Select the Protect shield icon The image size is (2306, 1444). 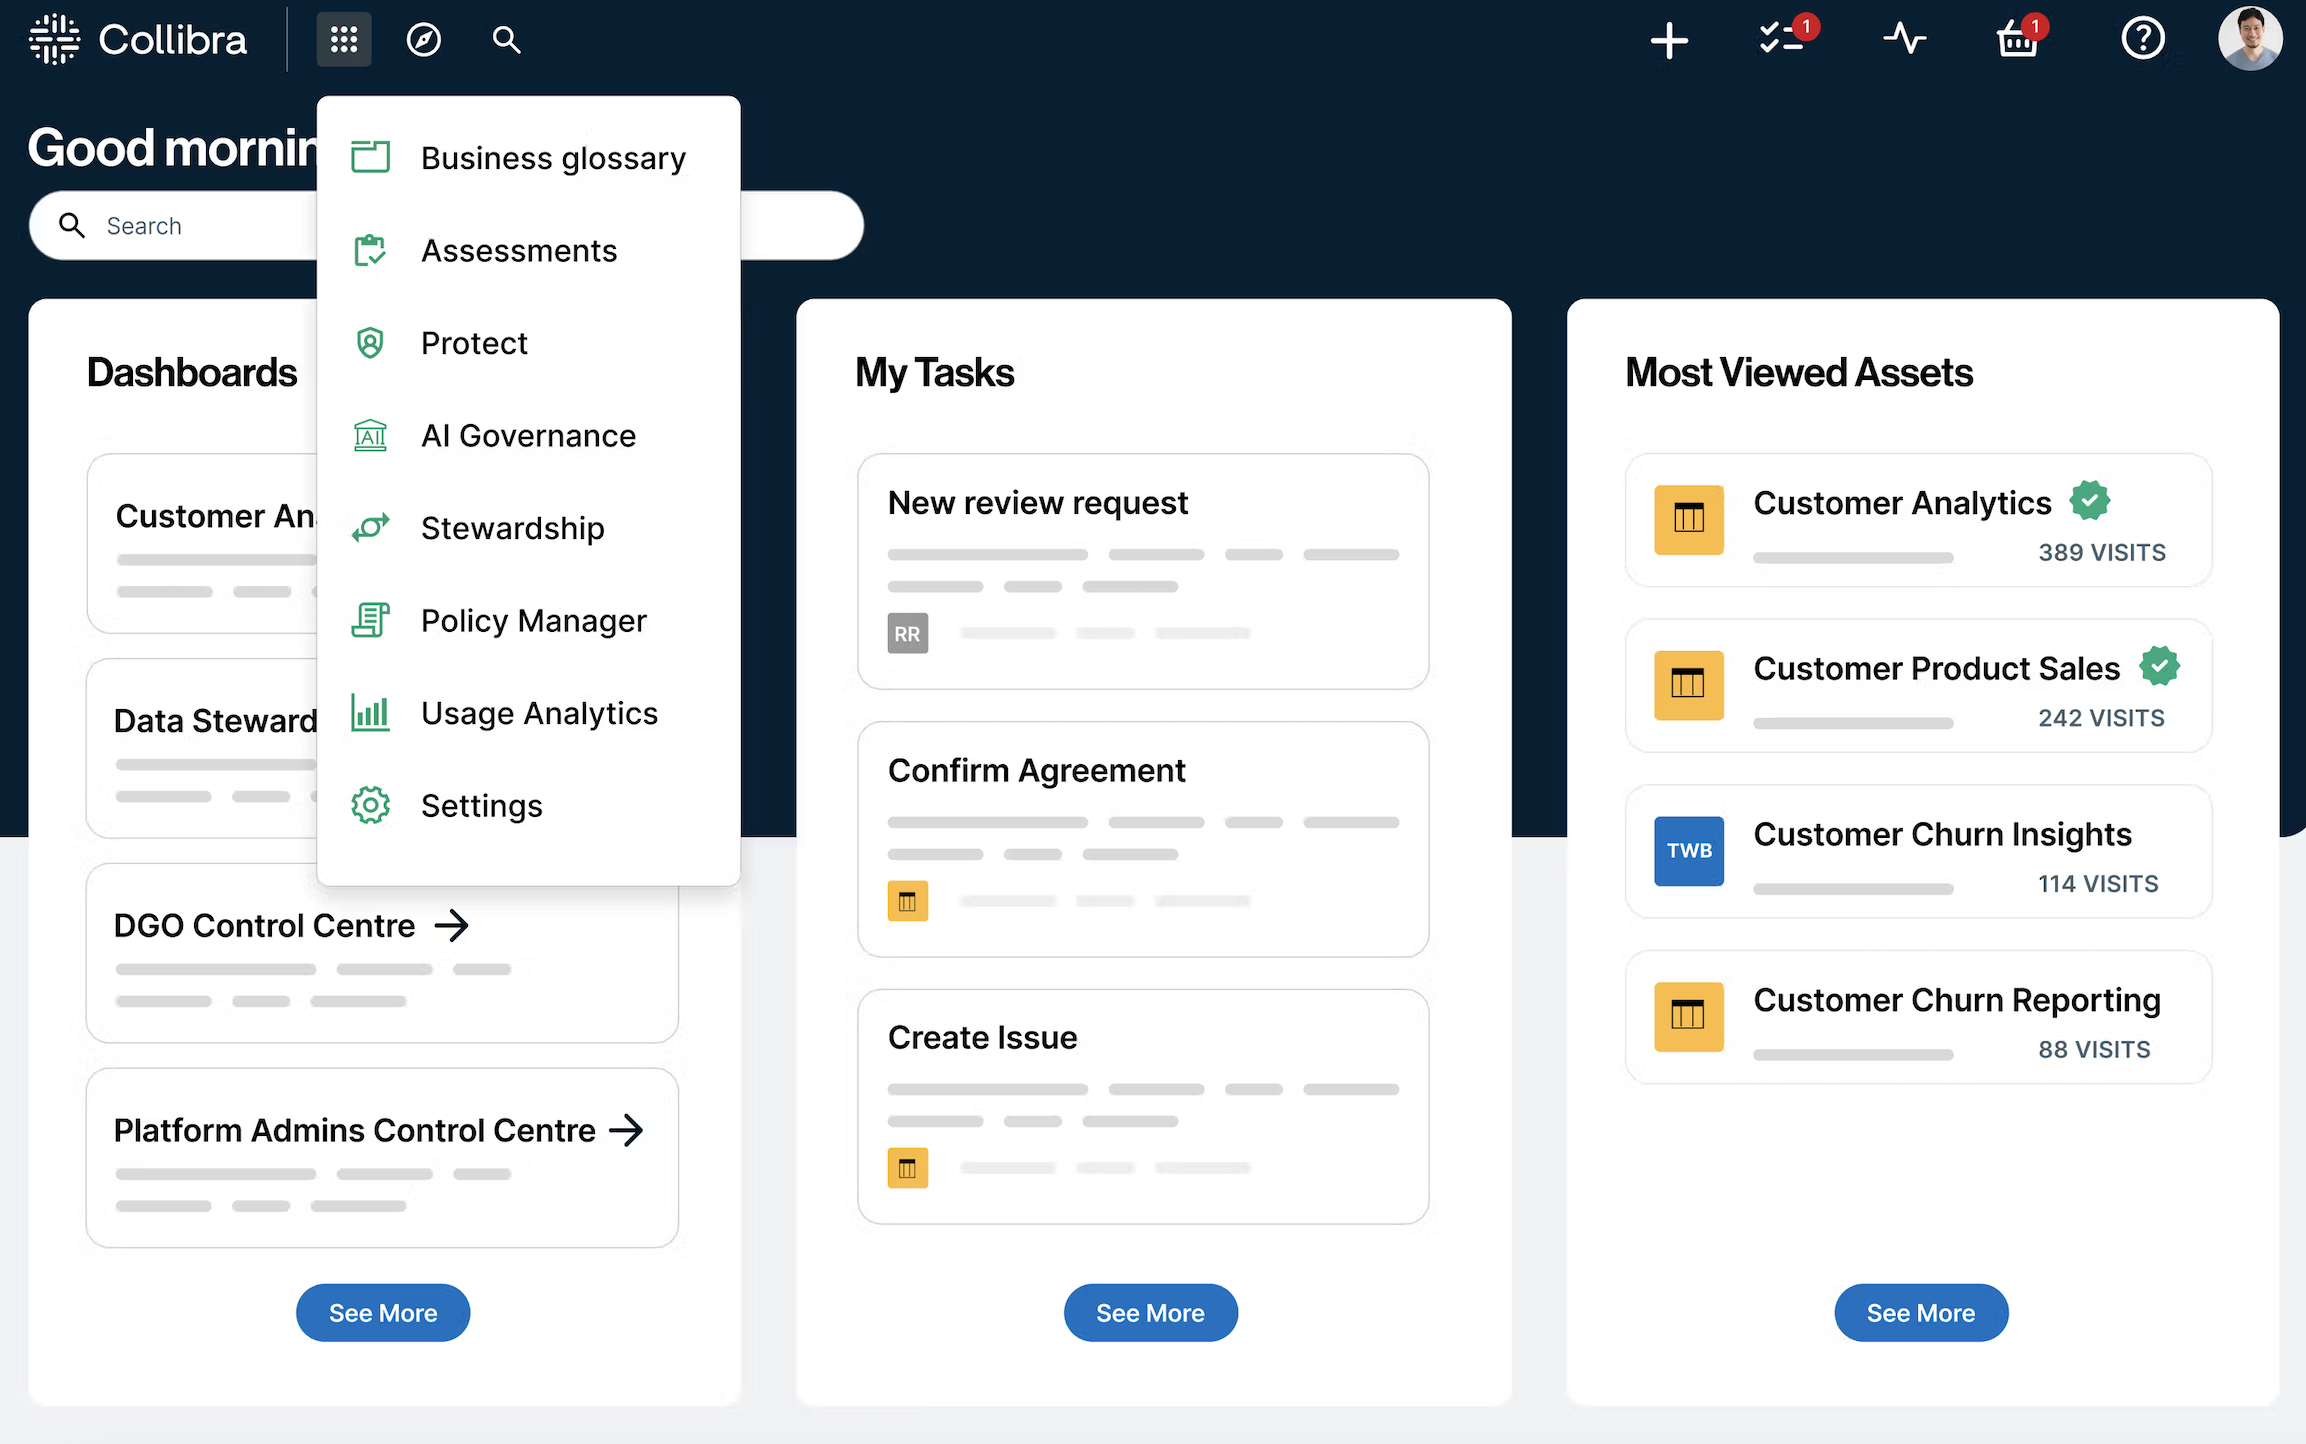tap(370, 342)
